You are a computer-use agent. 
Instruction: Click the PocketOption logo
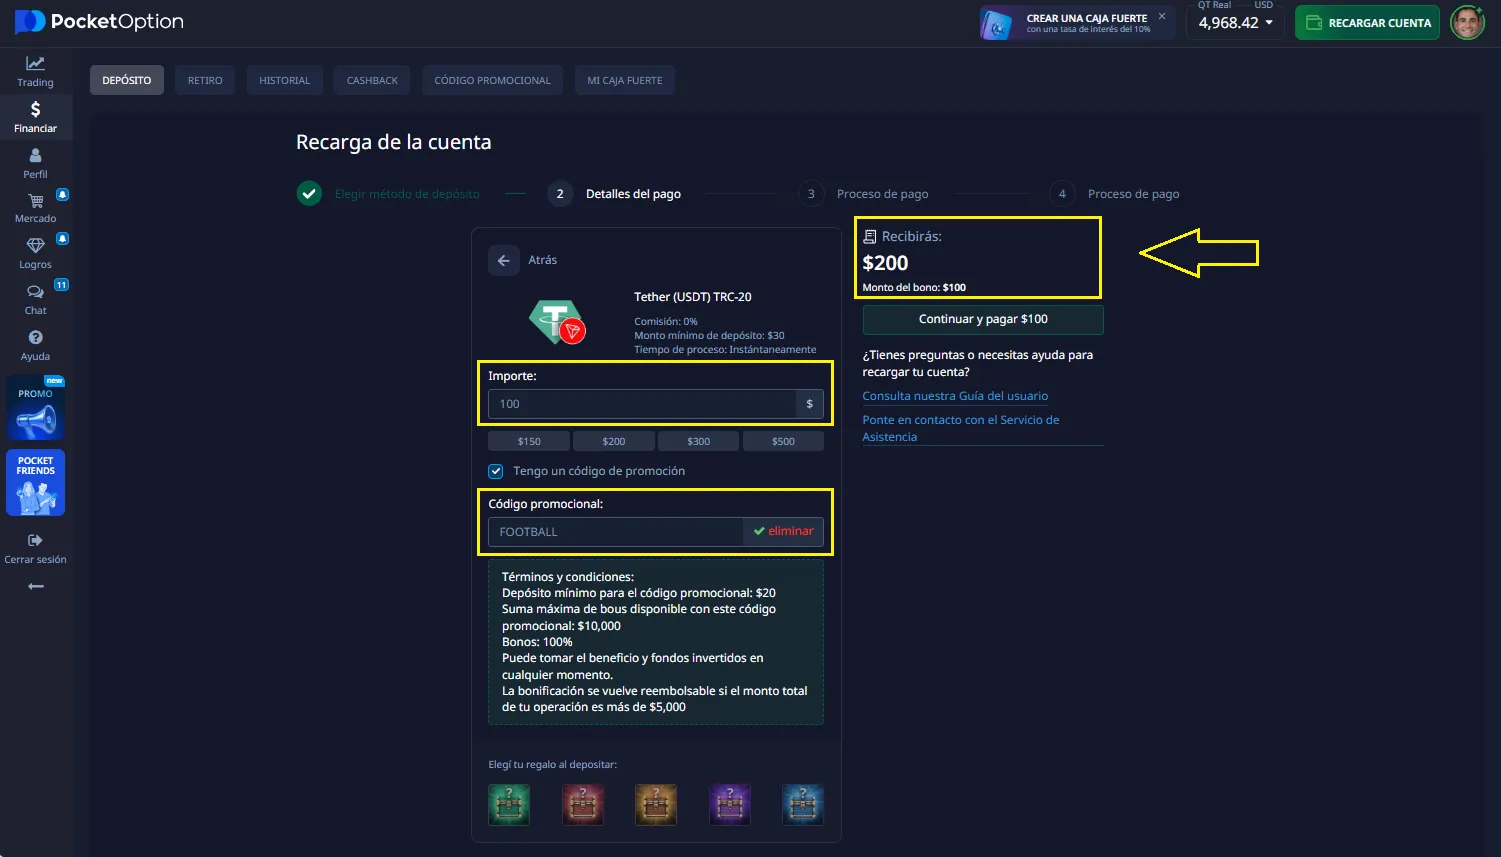coord(99,21)
